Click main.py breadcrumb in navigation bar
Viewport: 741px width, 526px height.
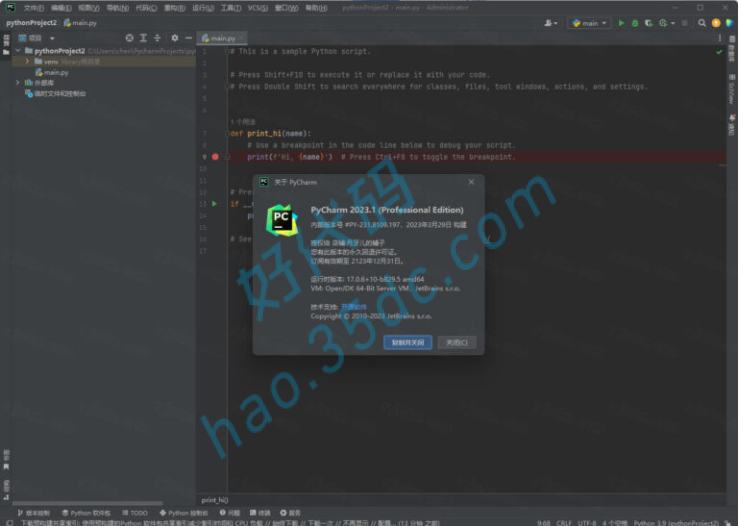point(80,23)
